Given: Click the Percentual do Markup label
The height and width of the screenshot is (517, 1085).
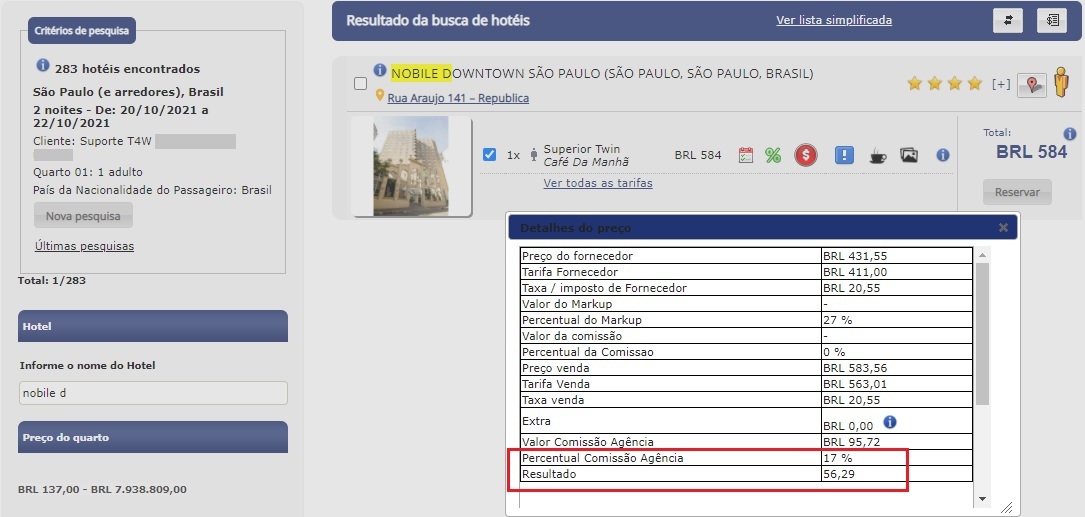Looking at the screenshot, I should pyautogui.click(x=582, y=320).
